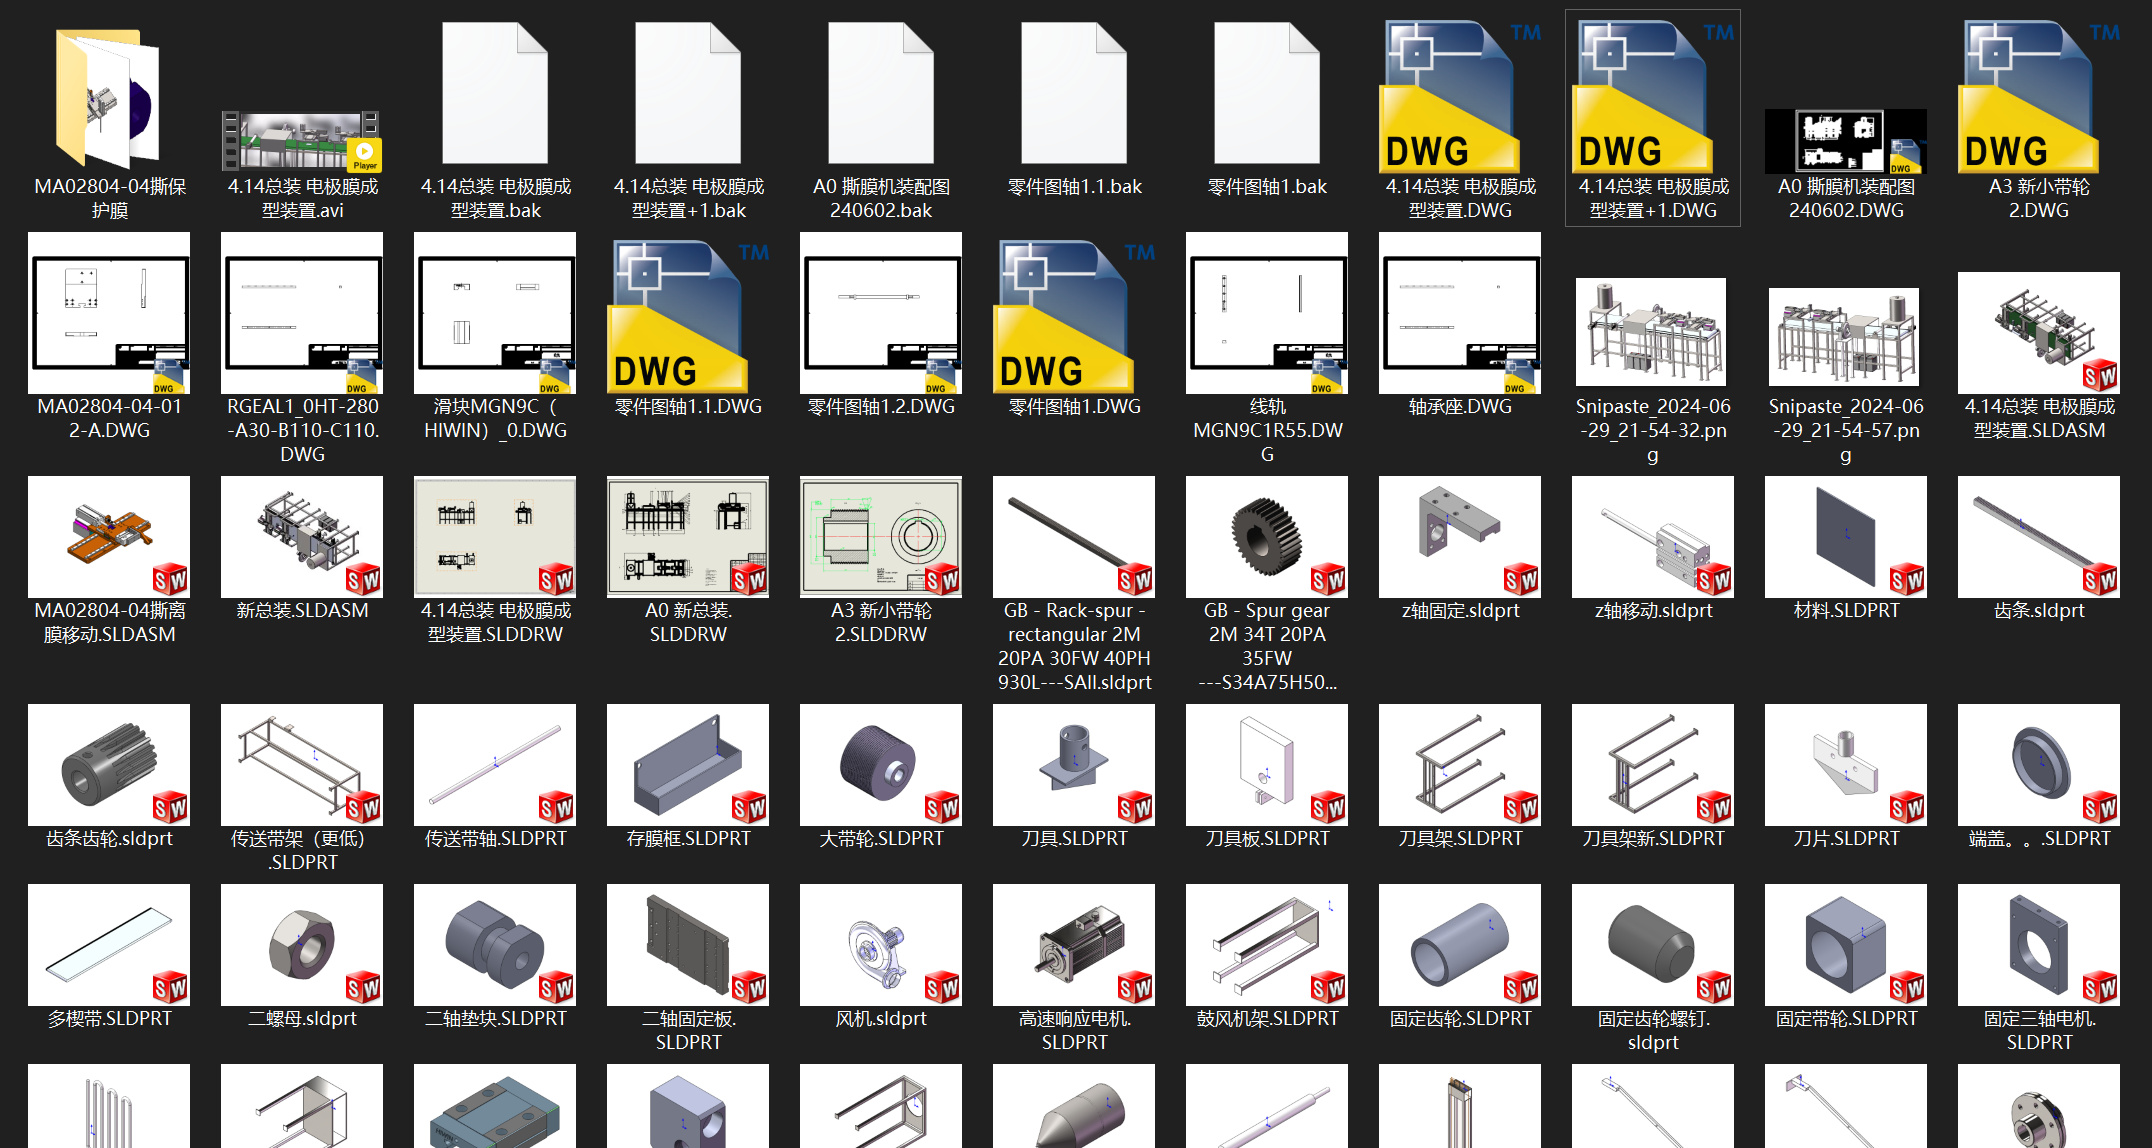2152x1148 pixels.
Task: Click the GB Spur gear 2M 34T part
Action: click(1266, 538)
